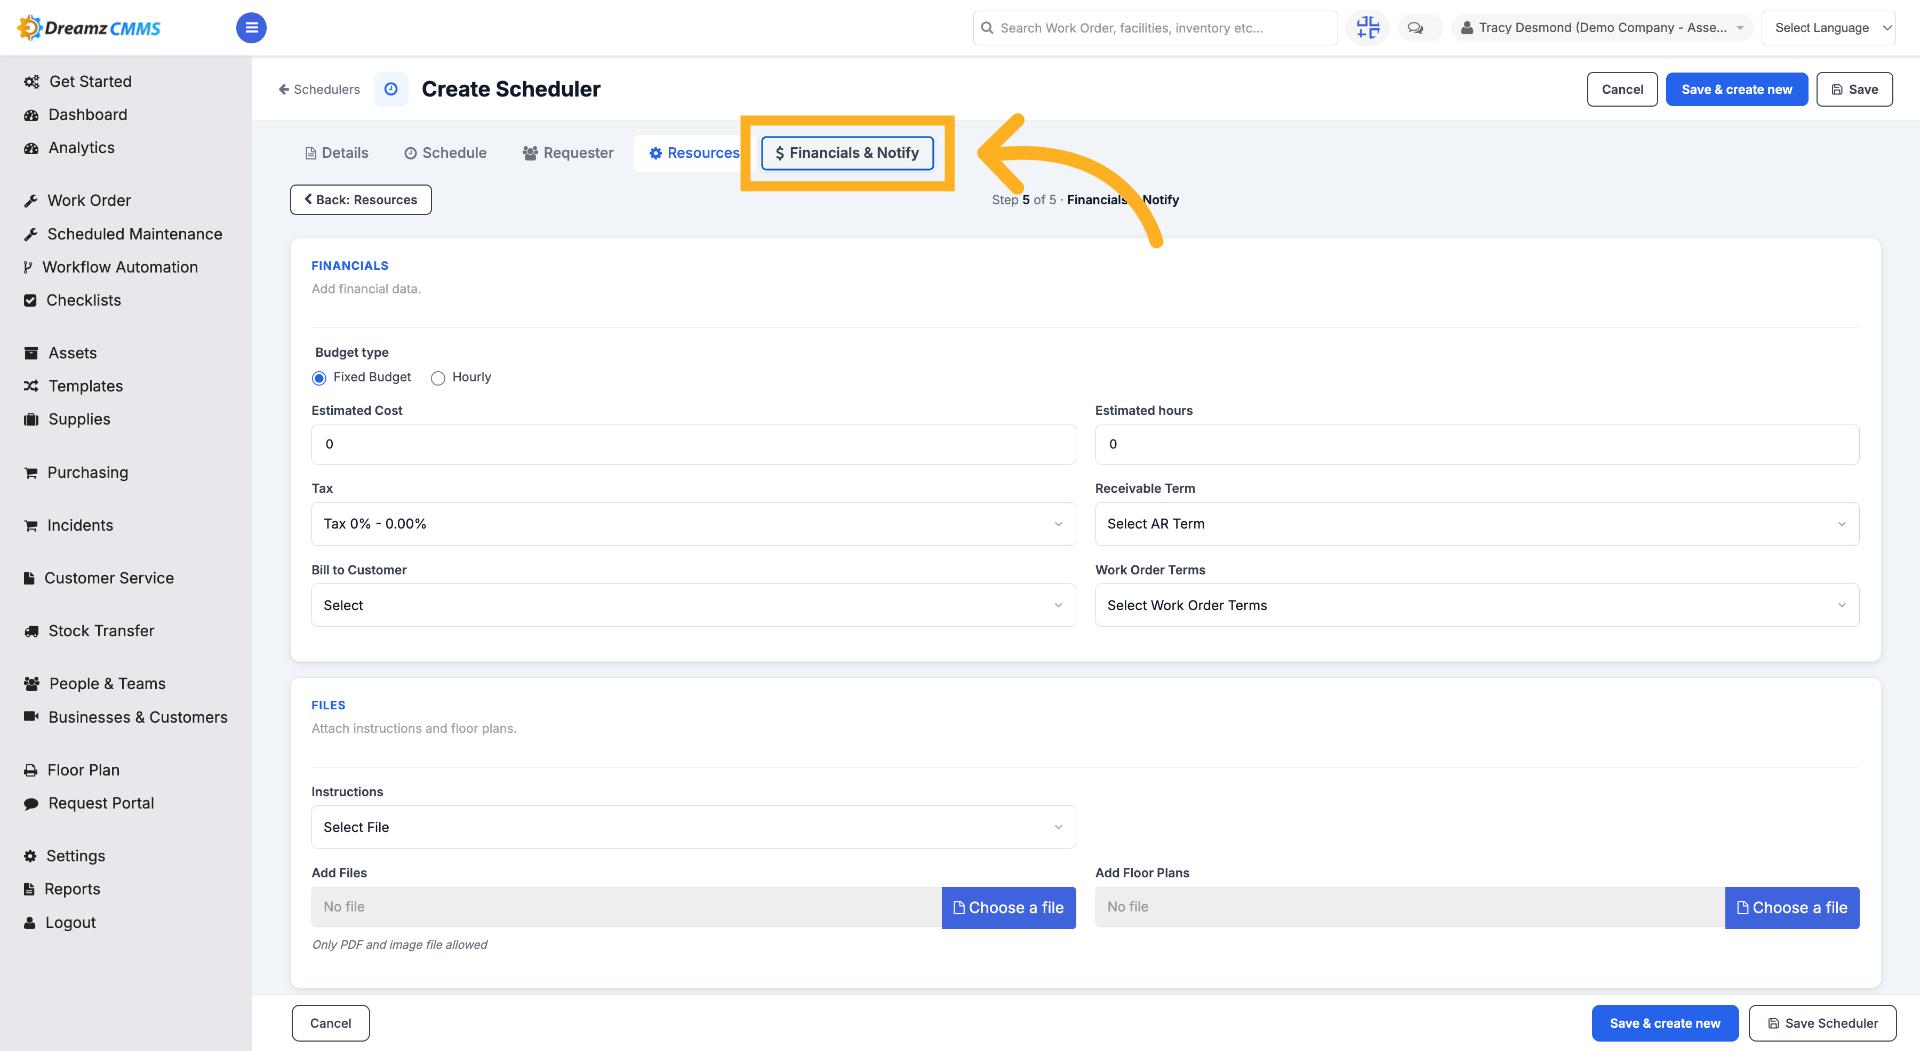The width and height of the screenshot is (1920, 1051).
Task: Open the Tax dropdown
Action: tap(693, 524)
